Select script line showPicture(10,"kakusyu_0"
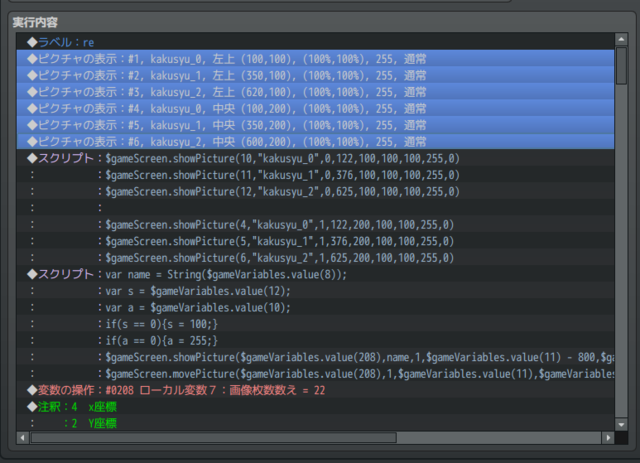The width and height of the screenshot is (640, 463). point(315,158)
